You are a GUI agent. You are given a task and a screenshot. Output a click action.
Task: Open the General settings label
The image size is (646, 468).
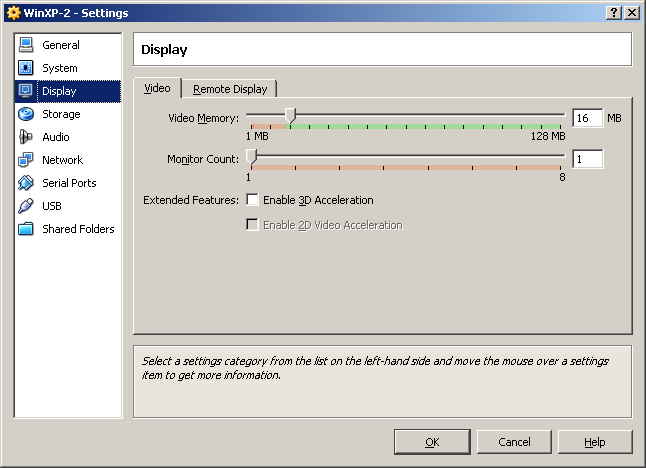tap(61, 45)
